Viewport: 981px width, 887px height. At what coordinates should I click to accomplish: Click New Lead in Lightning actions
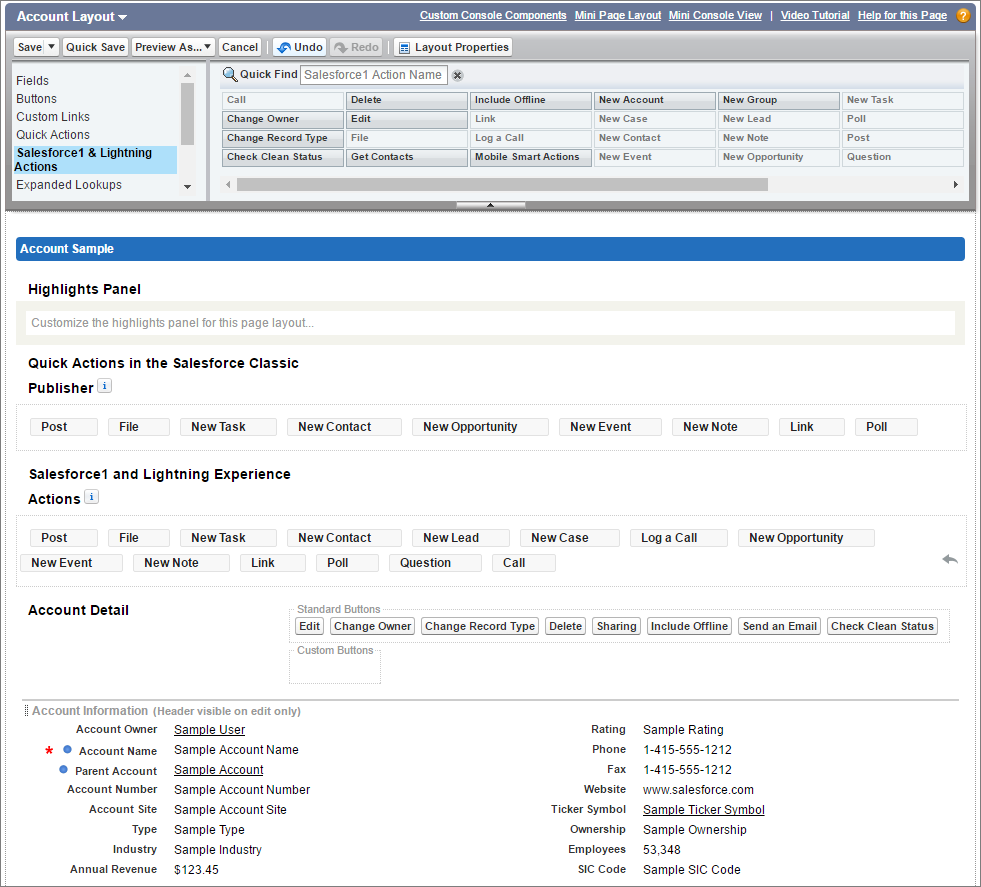tap(460, 538)
